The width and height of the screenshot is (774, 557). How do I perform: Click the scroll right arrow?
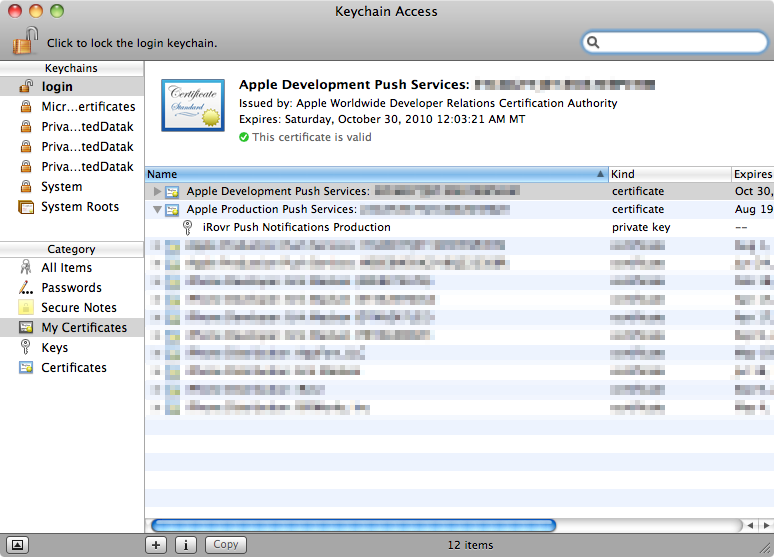766,525
